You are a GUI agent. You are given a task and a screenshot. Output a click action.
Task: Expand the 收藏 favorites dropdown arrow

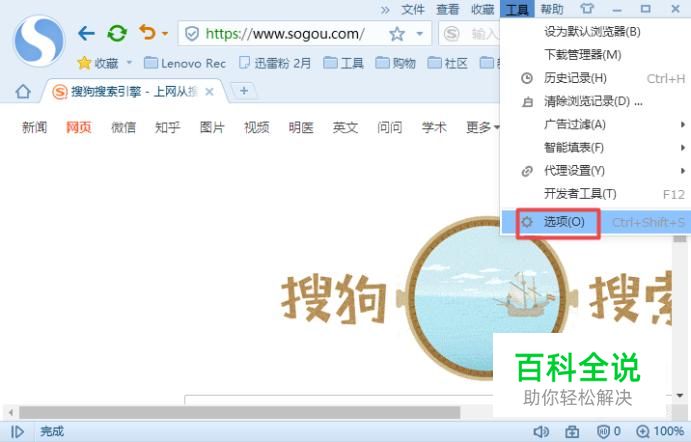[129, 63]
